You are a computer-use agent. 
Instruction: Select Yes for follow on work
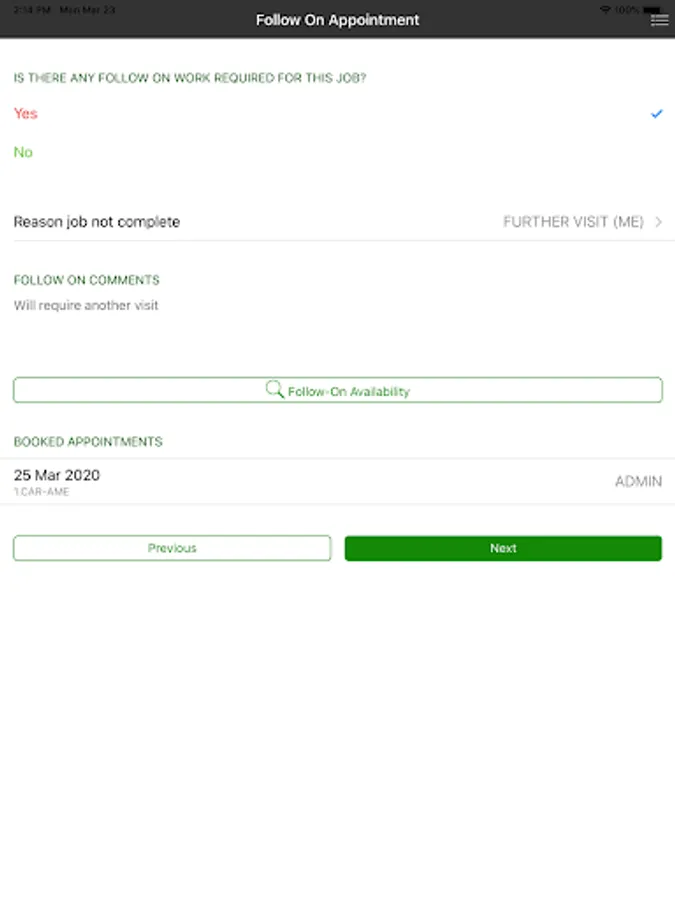(26, 114)
